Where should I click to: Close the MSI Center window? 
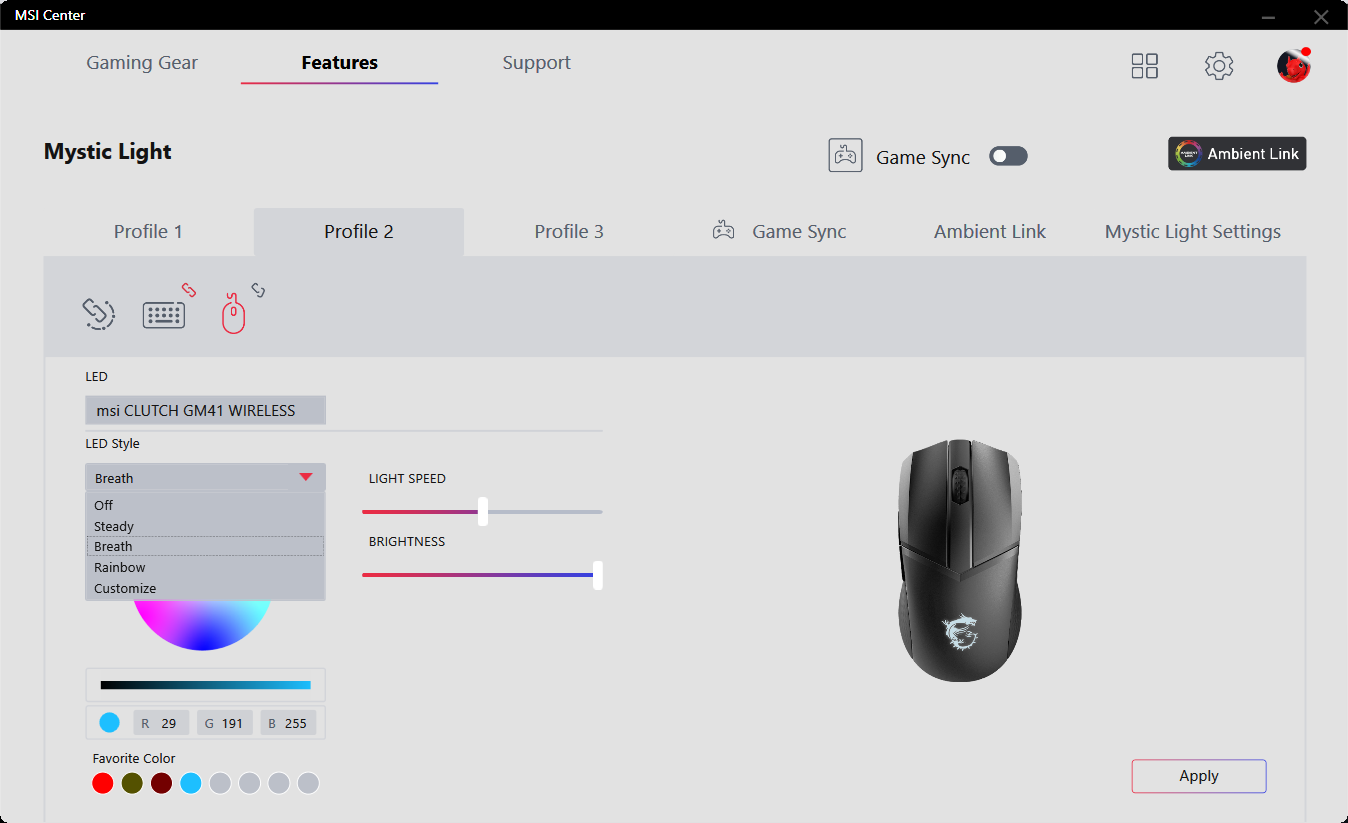(x=1321, y=16)
